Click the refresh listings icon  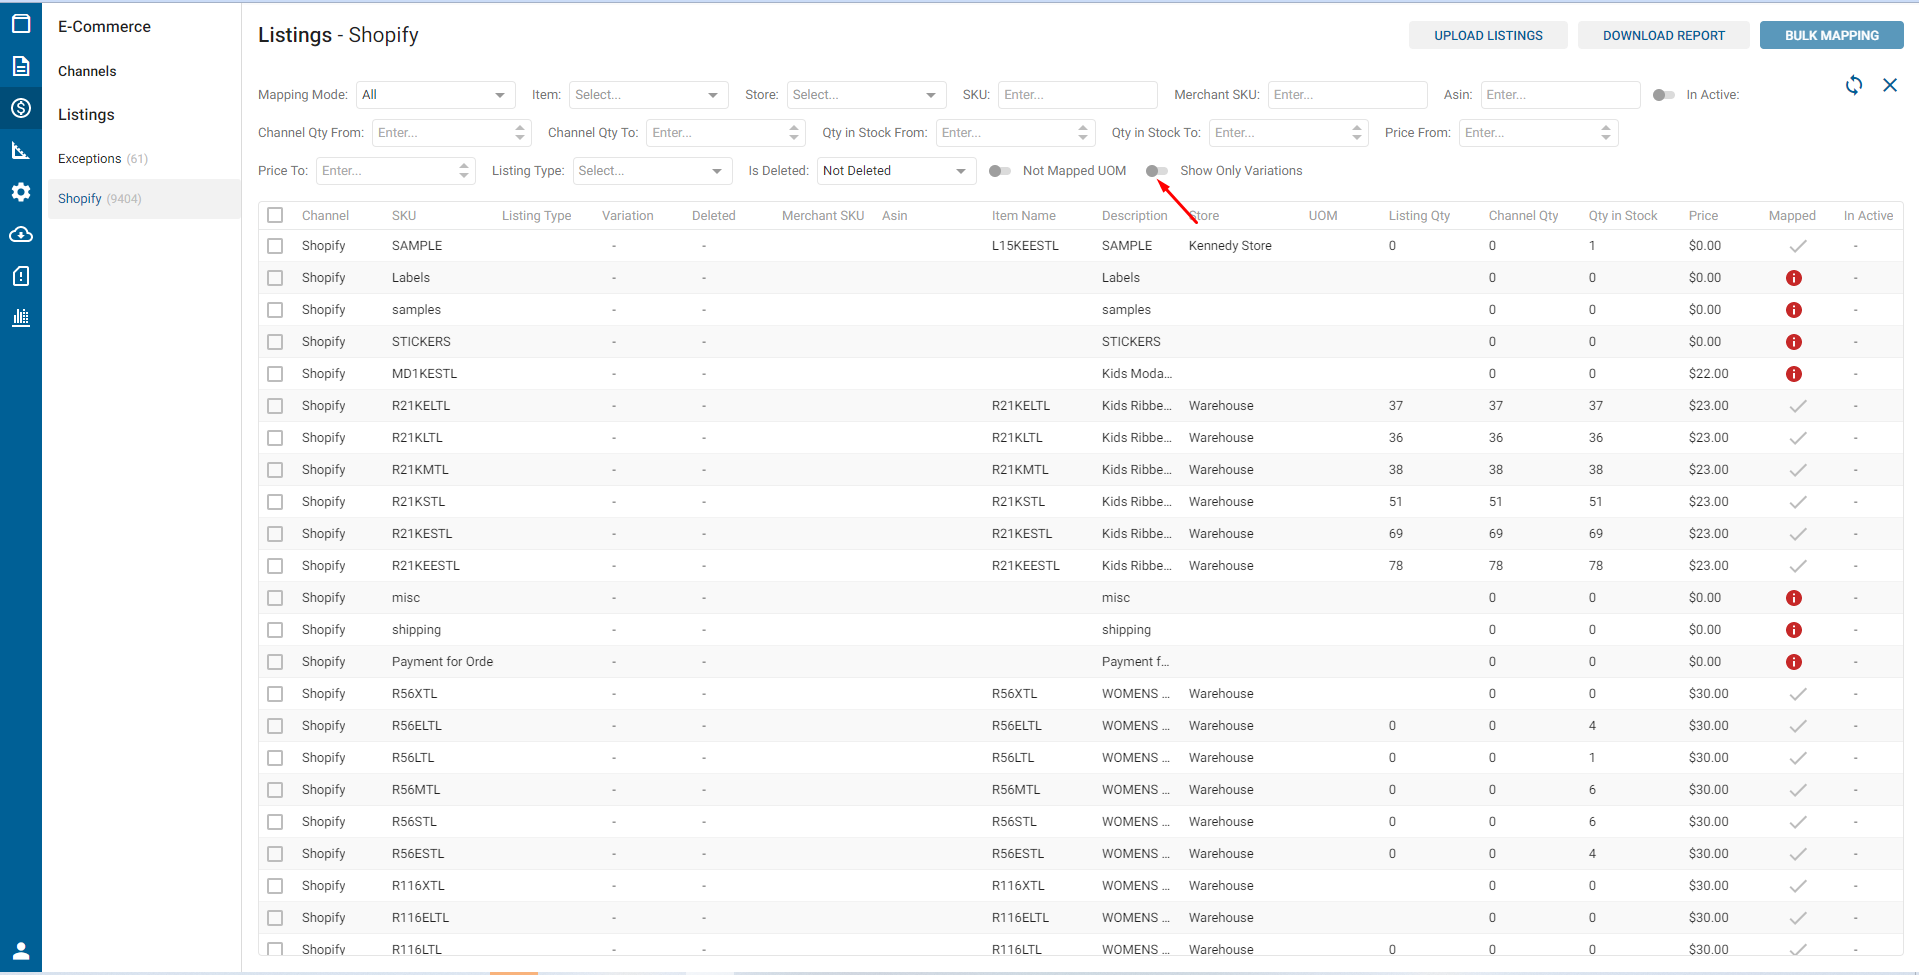pyautogui.click(x=1854, y=85)
